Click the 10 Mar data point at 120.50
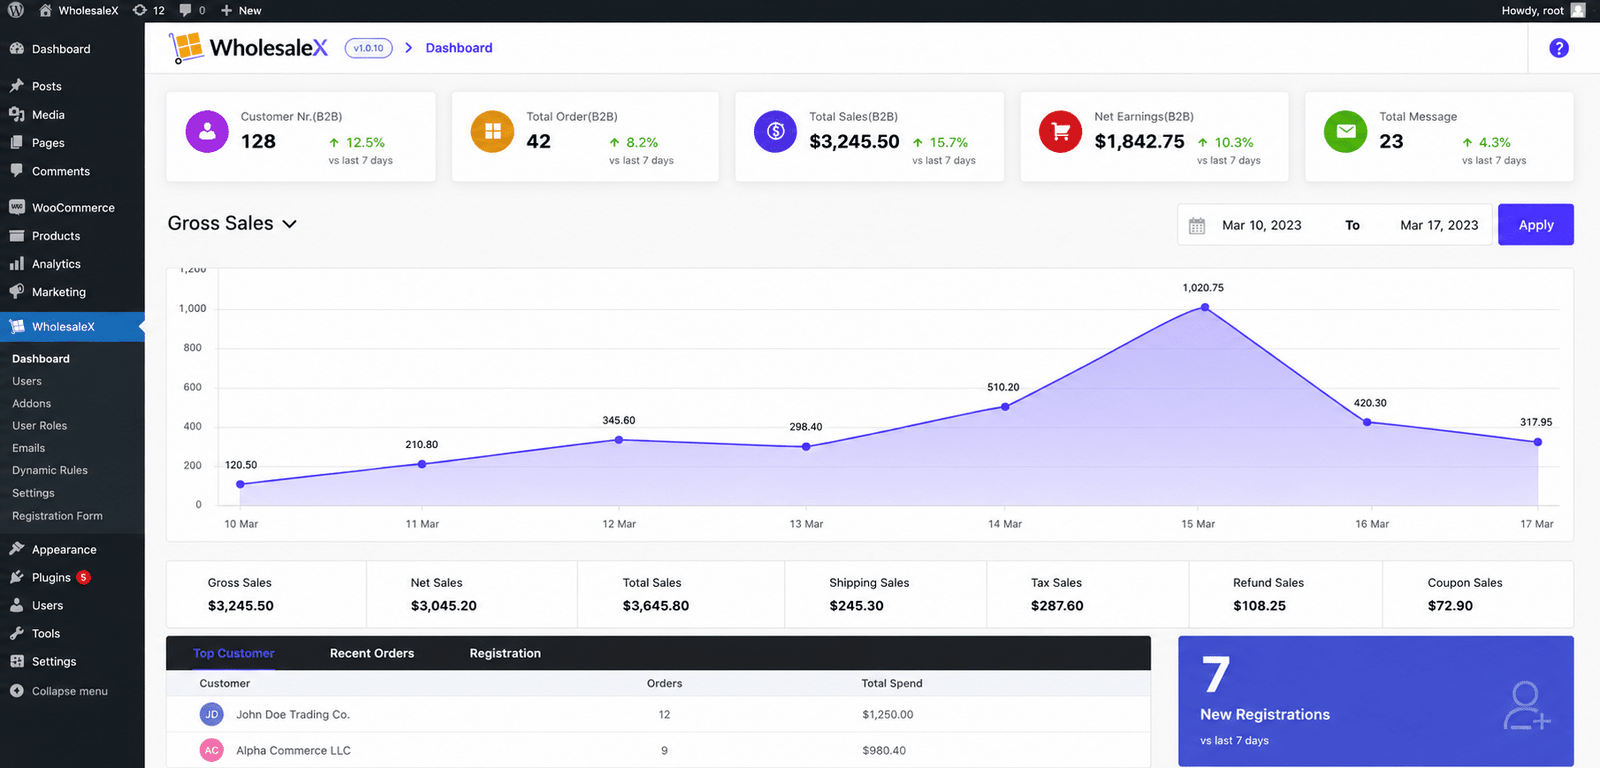The height and width of the screenshot is (768, 1600). point(240,484)
